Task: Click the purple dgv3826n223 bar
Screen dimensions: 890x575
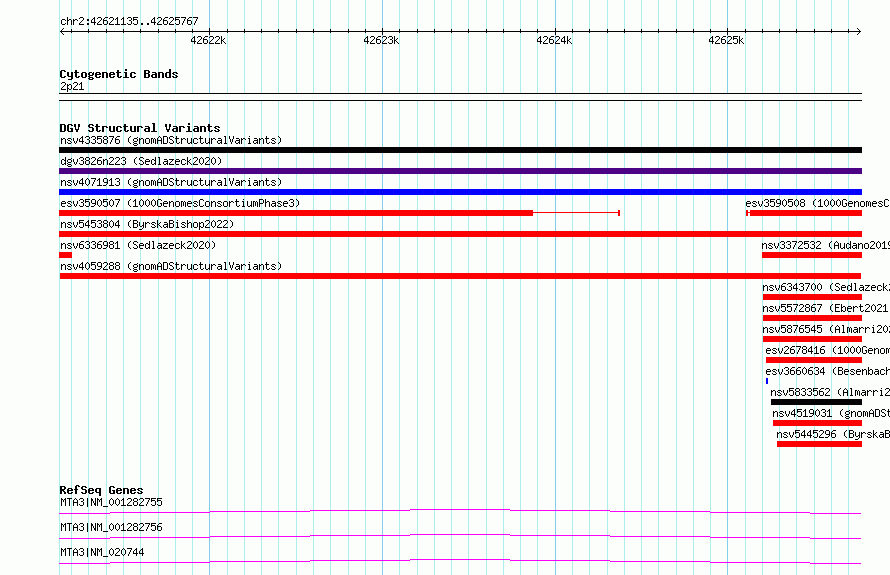Action: click(x=460, y=171)
